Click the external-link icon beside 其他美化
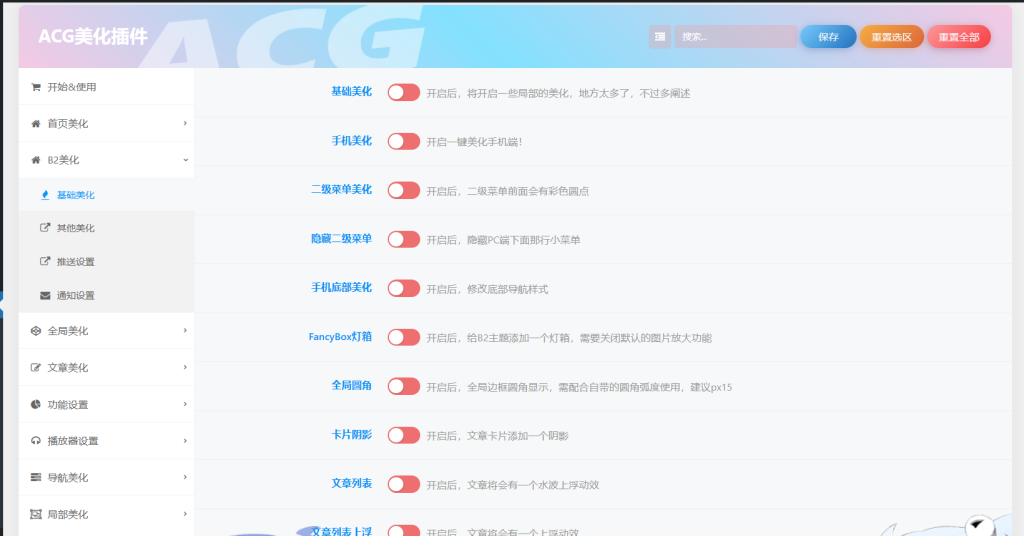The height and width of the screenshot is (536, 1024). point(45,228)
